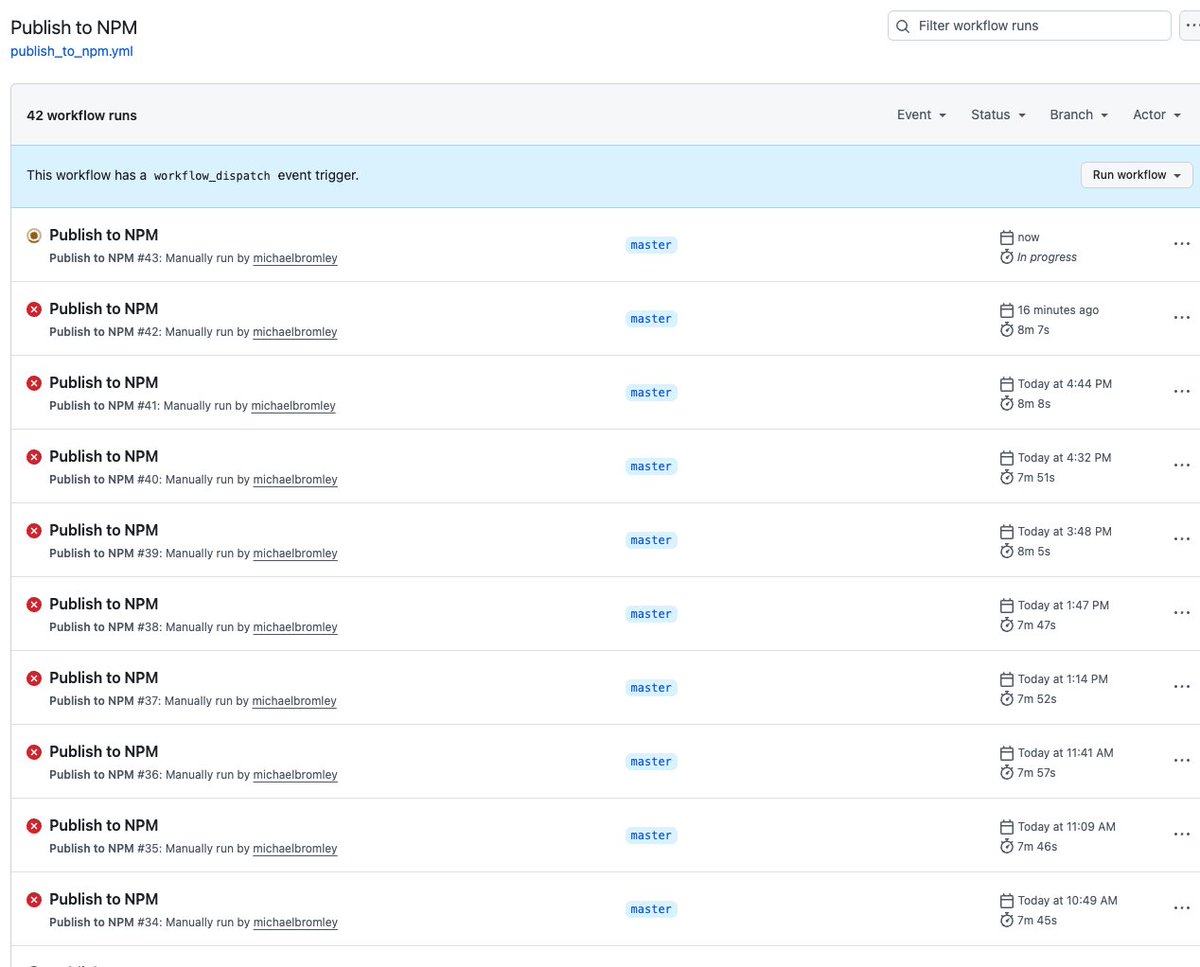Click the search magnifier icon in filter box
1200x967 pixels.
point(903,26)
